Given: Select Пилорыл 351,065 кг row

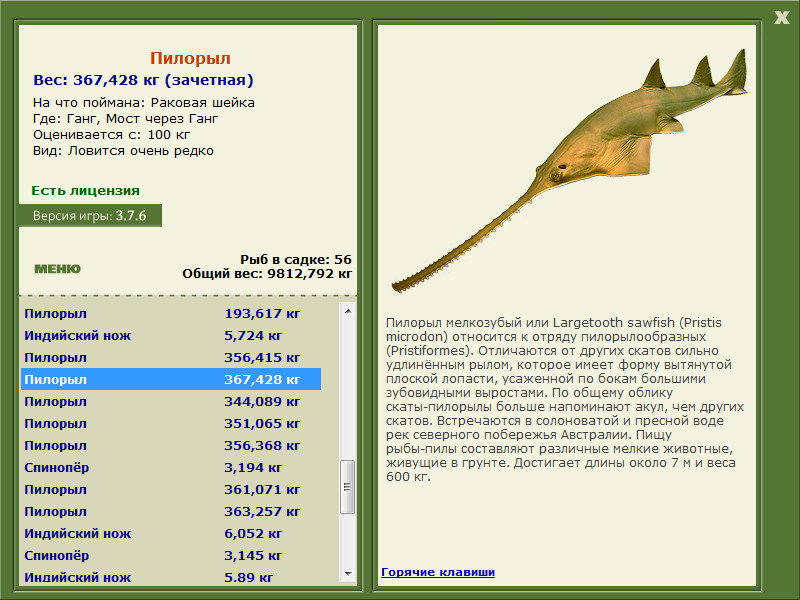Looking at the screenshot, I should coord(171,423).
